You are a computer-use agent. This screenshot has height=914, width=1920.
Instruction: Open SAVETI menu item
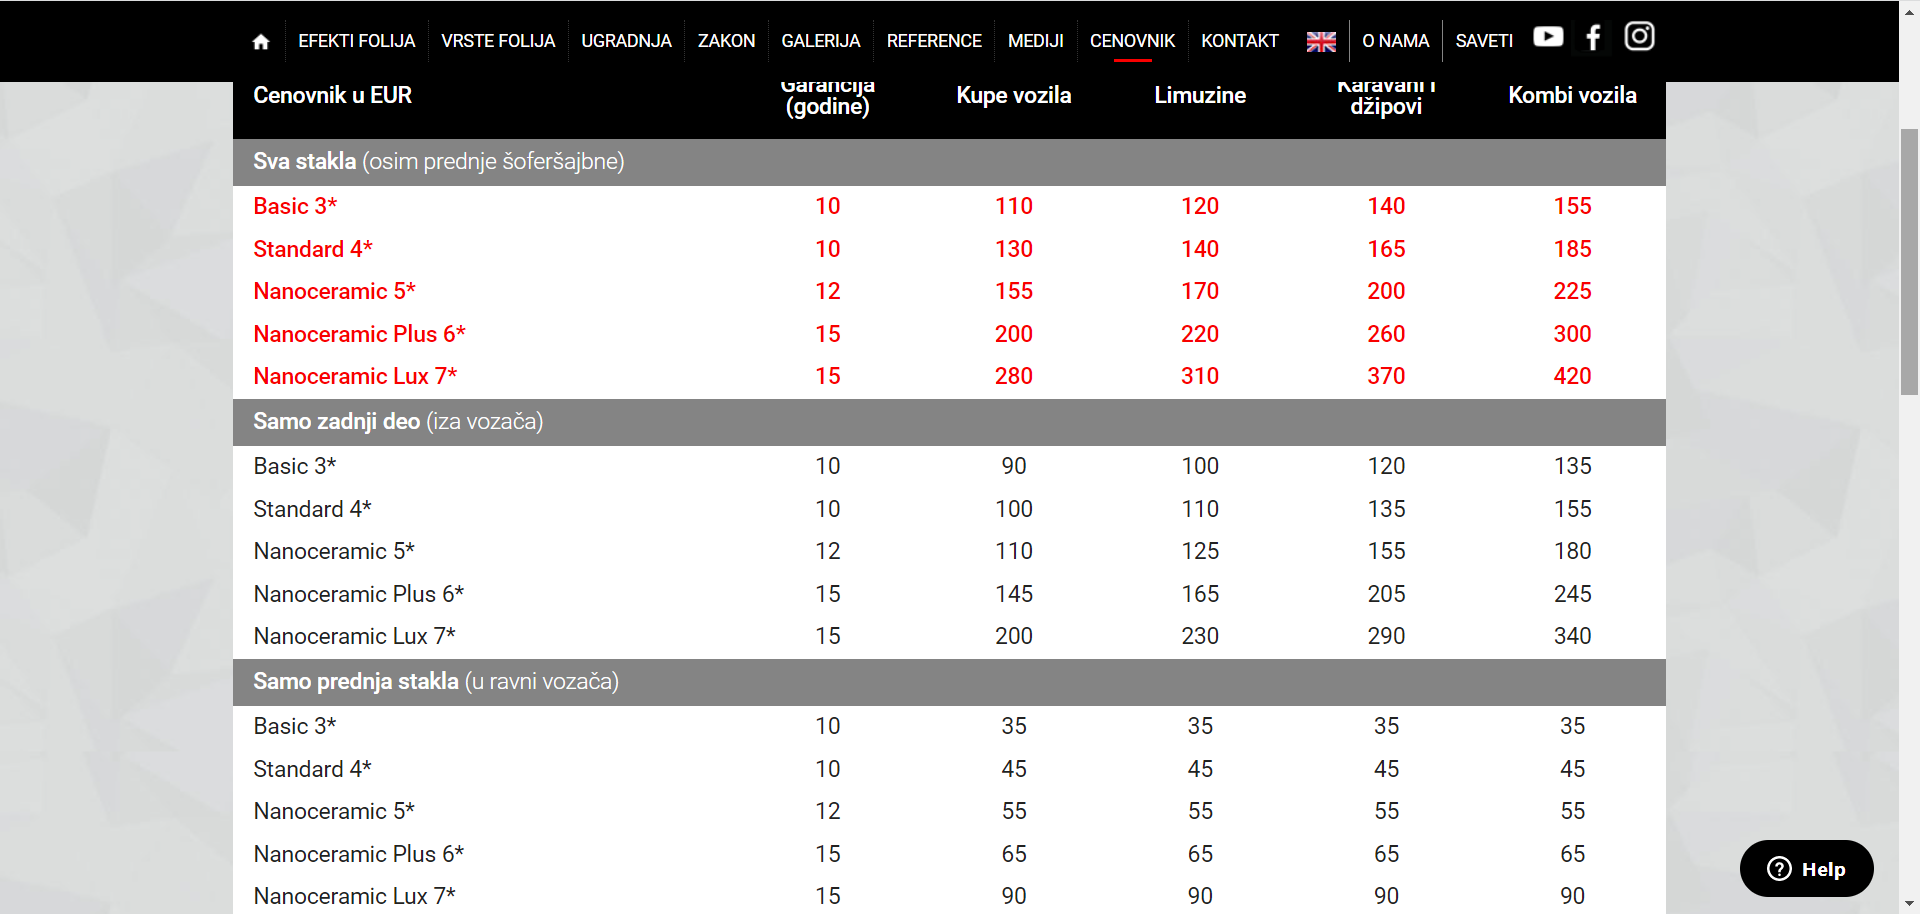pos(1484,41)
